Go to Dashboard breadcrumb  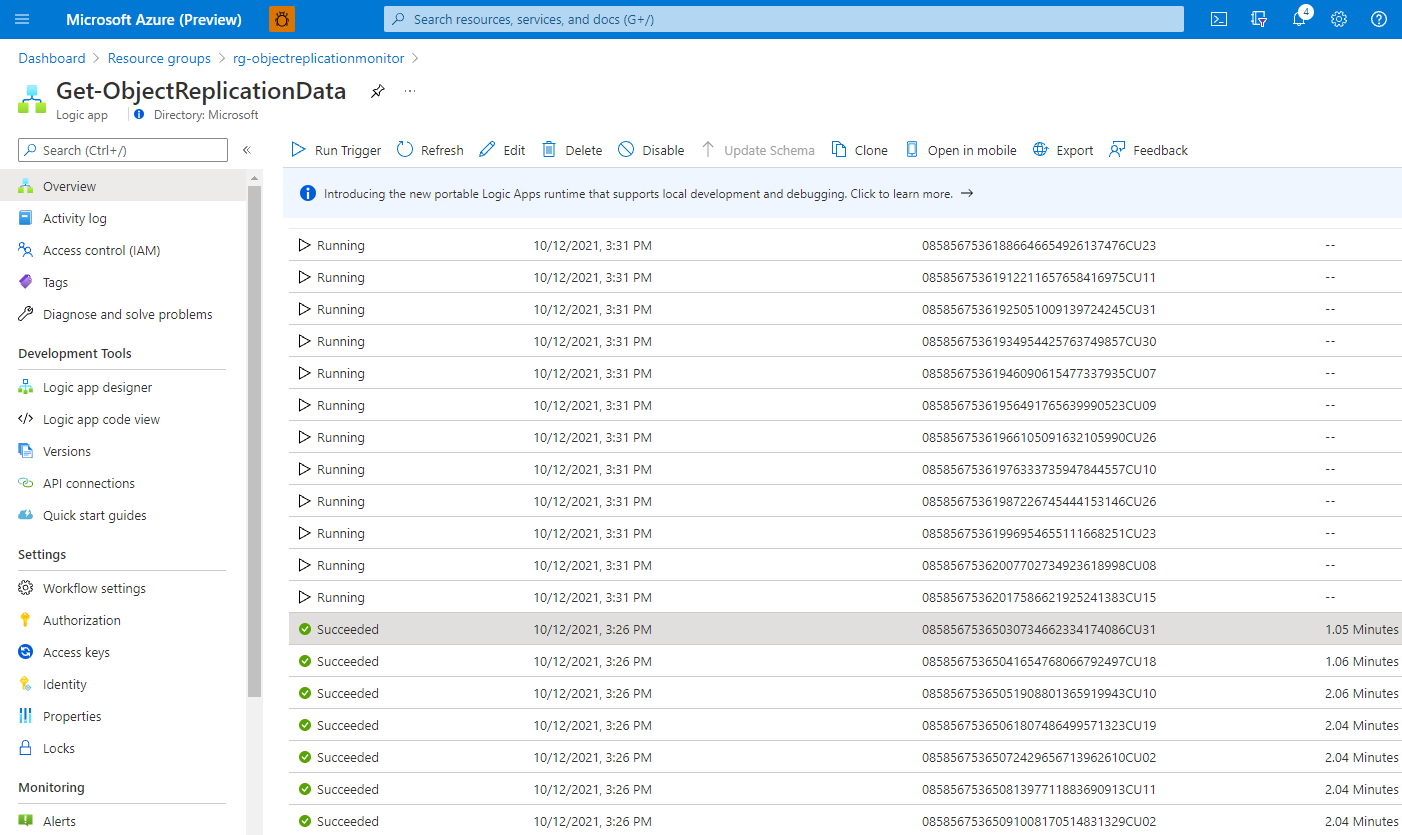coord(52,58)
